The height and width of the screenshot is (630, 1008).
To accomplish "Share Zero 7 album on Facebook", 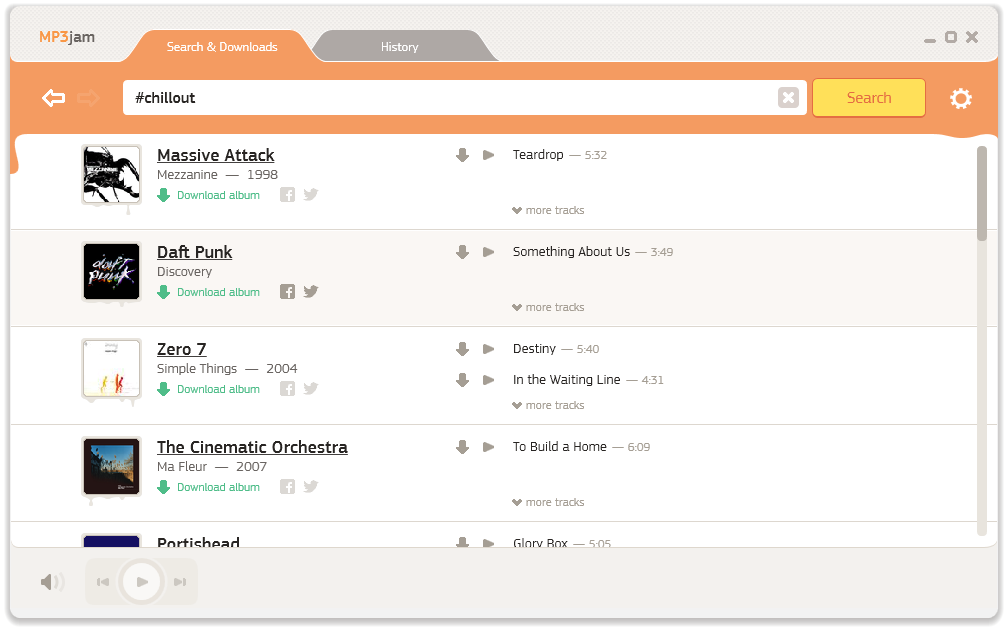I will [x=287, y=389].
